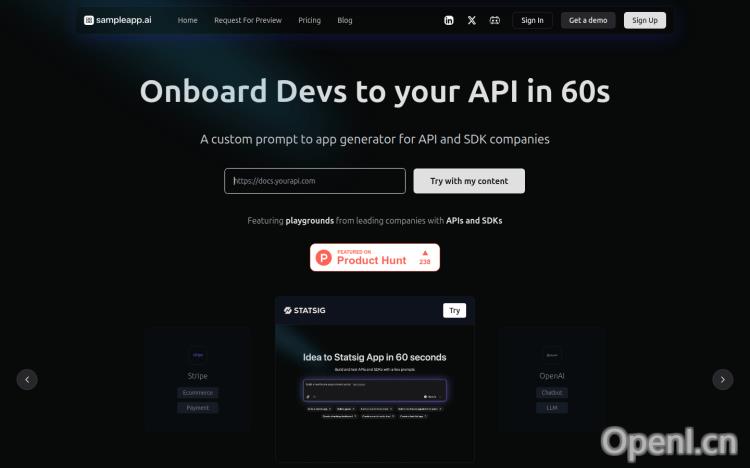Go to previous carousel slide

pos(27,379)
